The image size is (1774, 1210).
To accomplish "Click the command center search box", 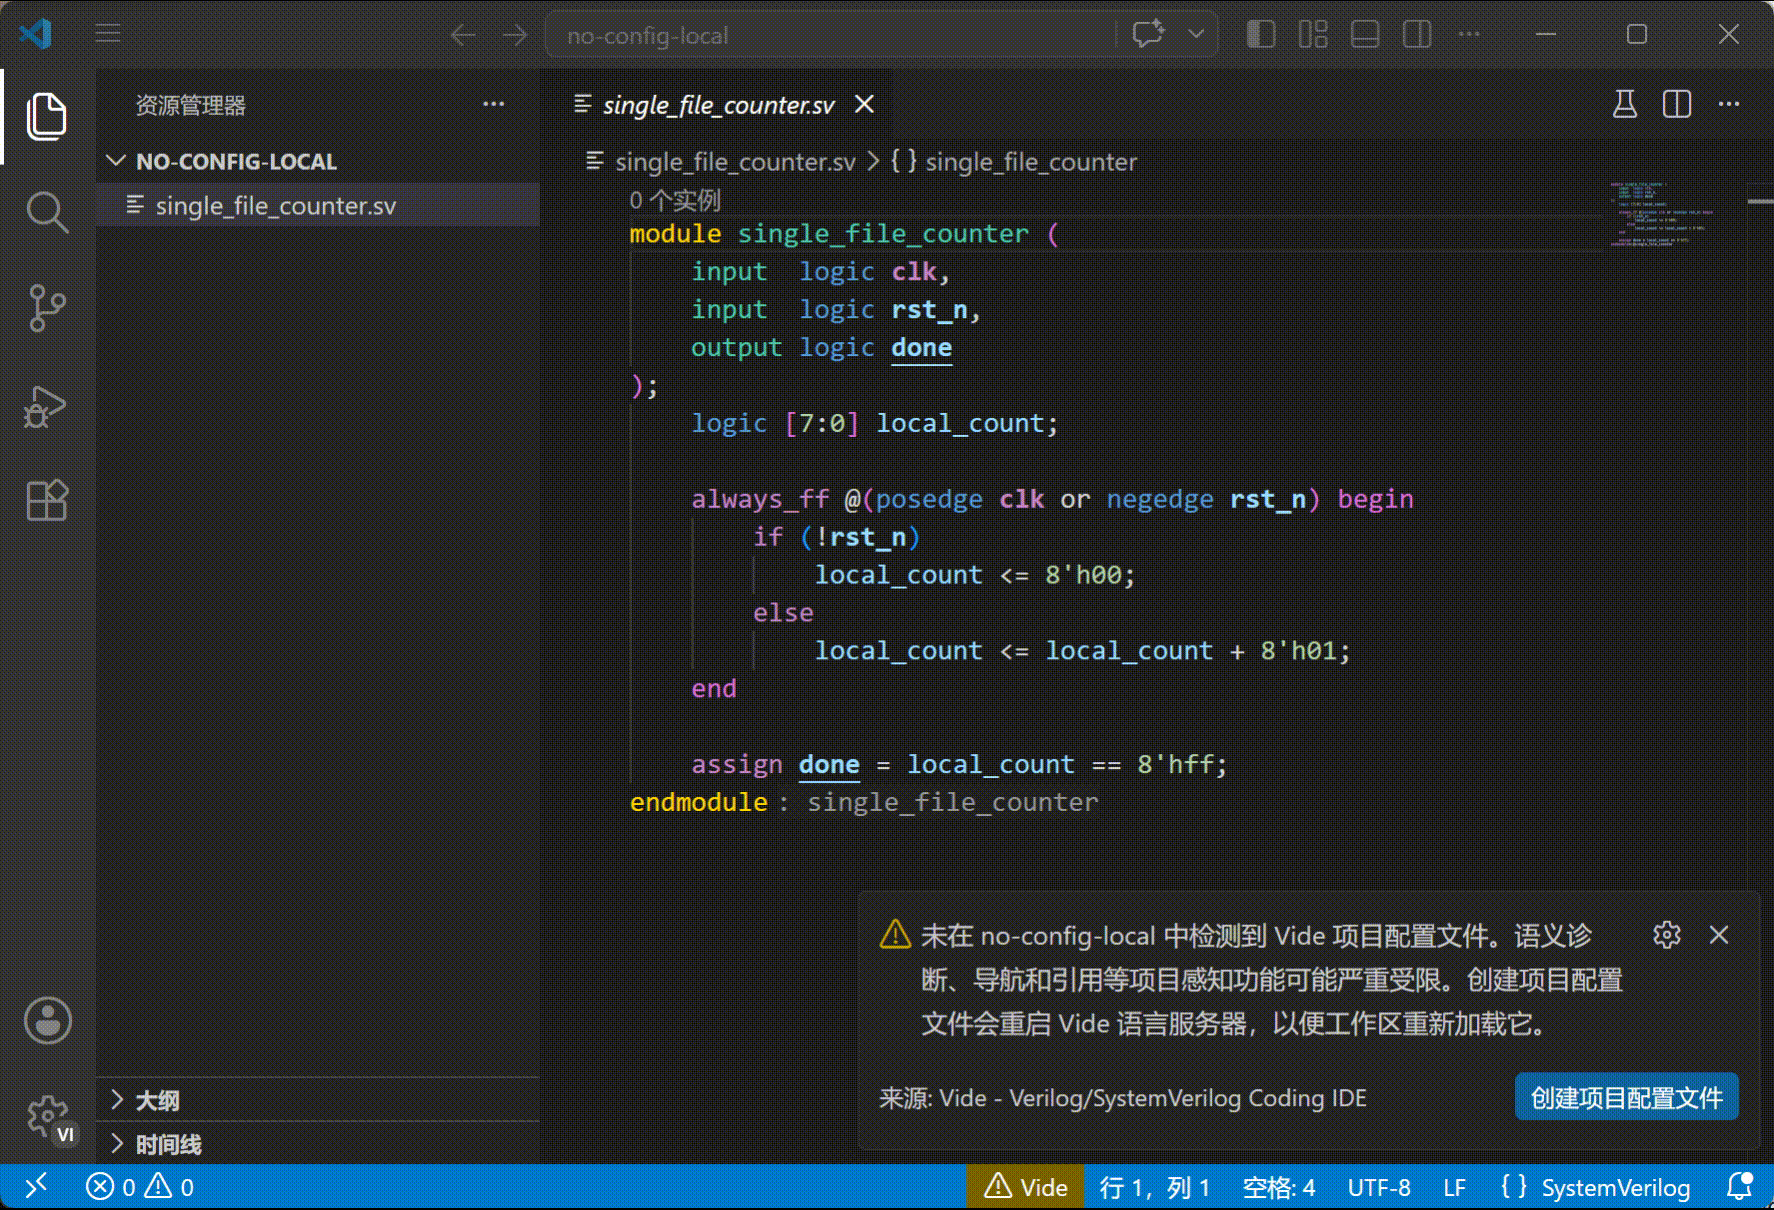I will [830, 35].
